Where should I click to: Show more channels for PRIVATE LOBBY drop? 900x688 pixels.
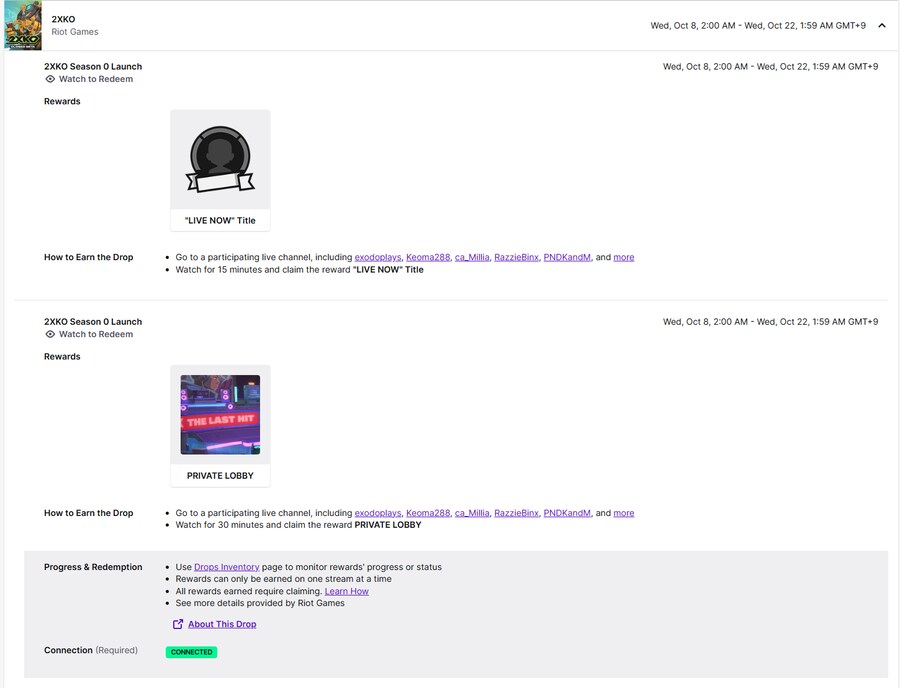tap(623, 513)
